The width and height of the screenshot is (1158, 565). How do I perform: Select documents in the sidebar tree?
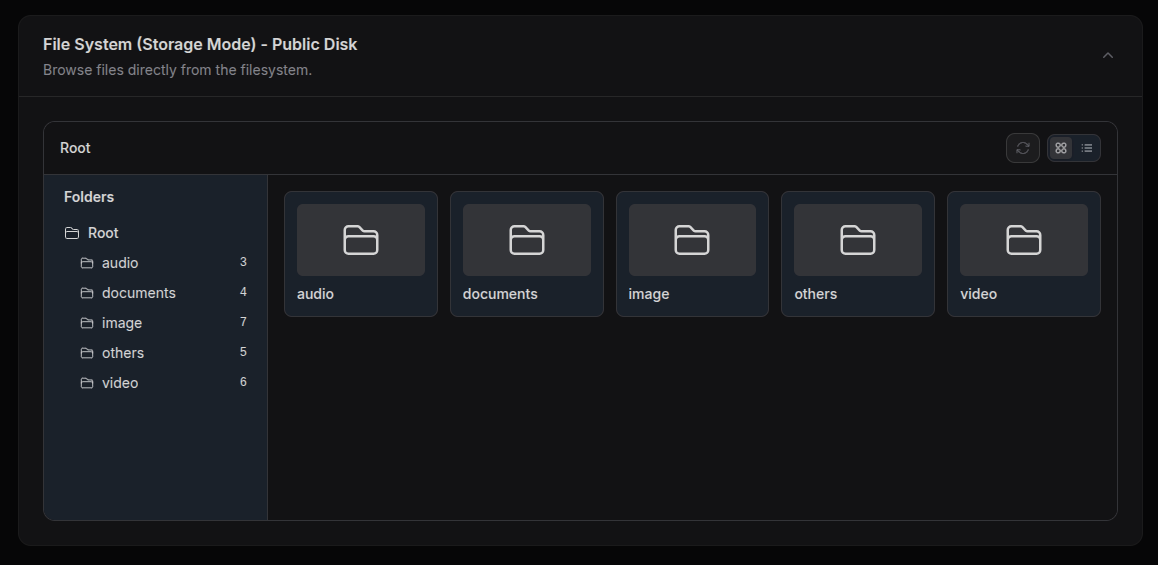[x=138, y=293]
